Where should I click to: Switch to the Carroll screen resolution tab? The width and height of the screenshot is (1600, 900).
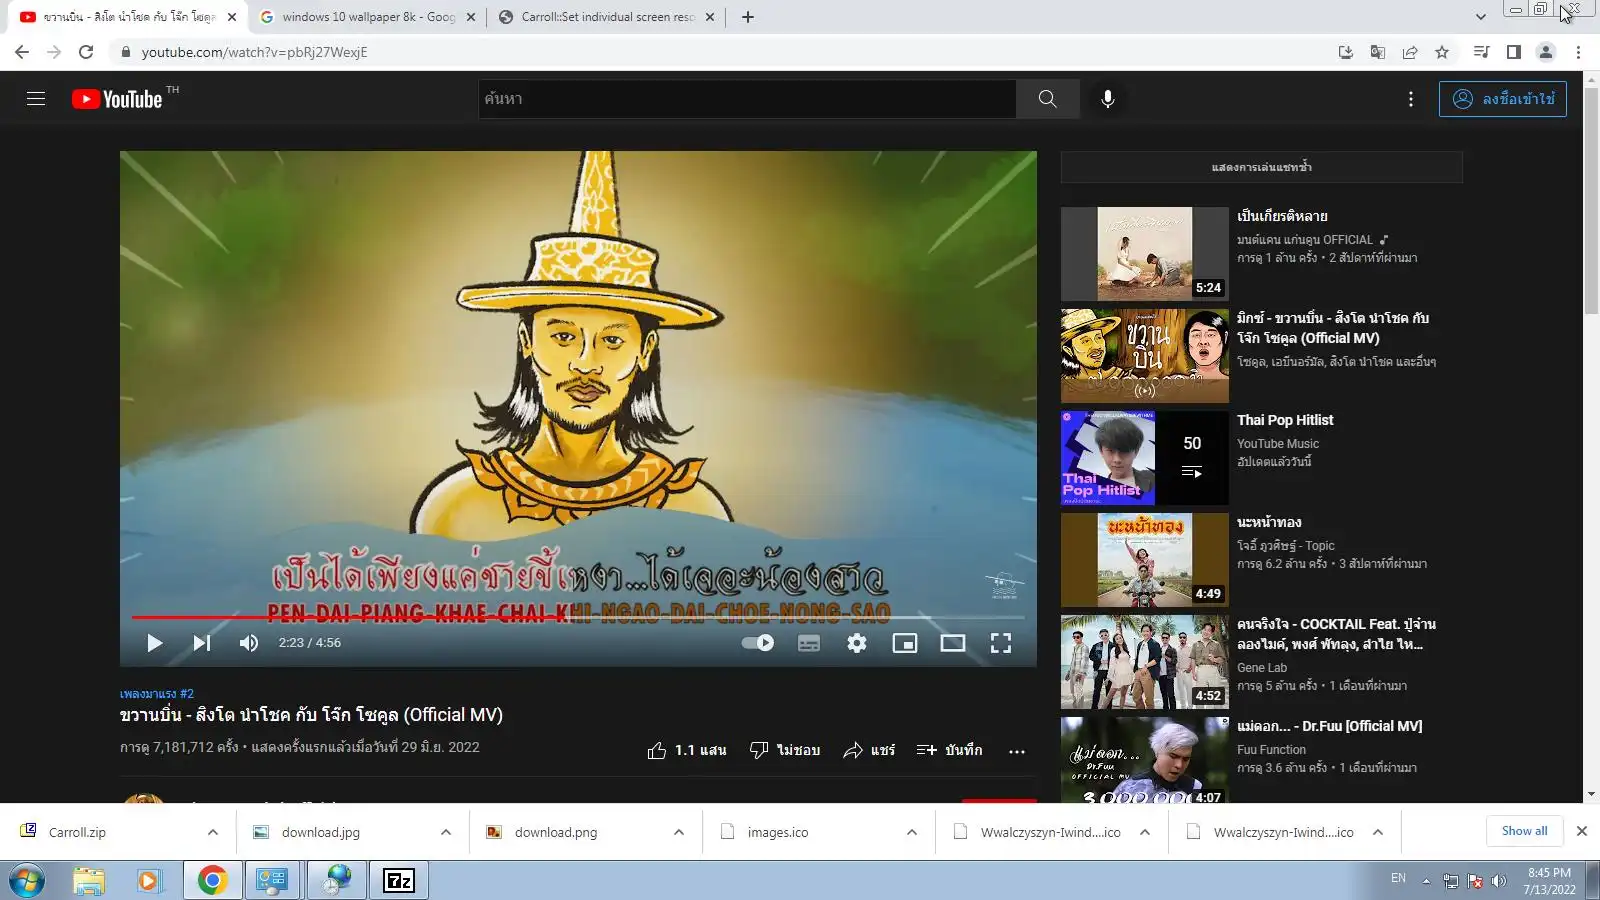607,17
